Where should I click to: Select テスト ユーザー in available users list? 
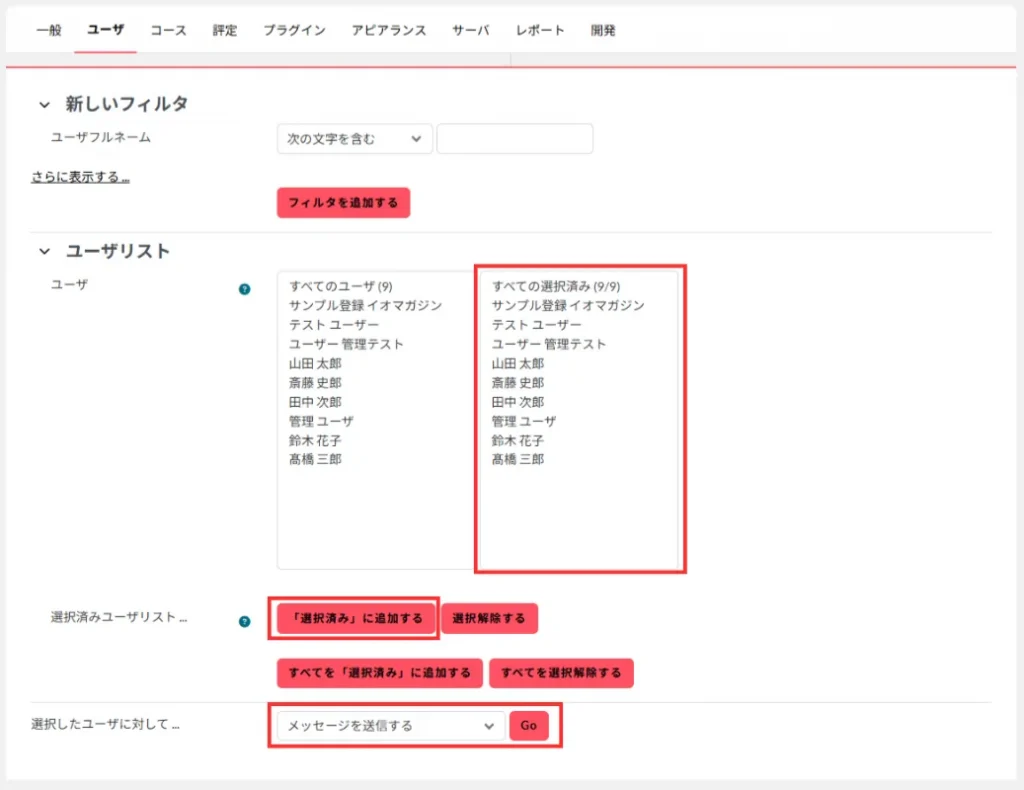click(x=334, y=324)
